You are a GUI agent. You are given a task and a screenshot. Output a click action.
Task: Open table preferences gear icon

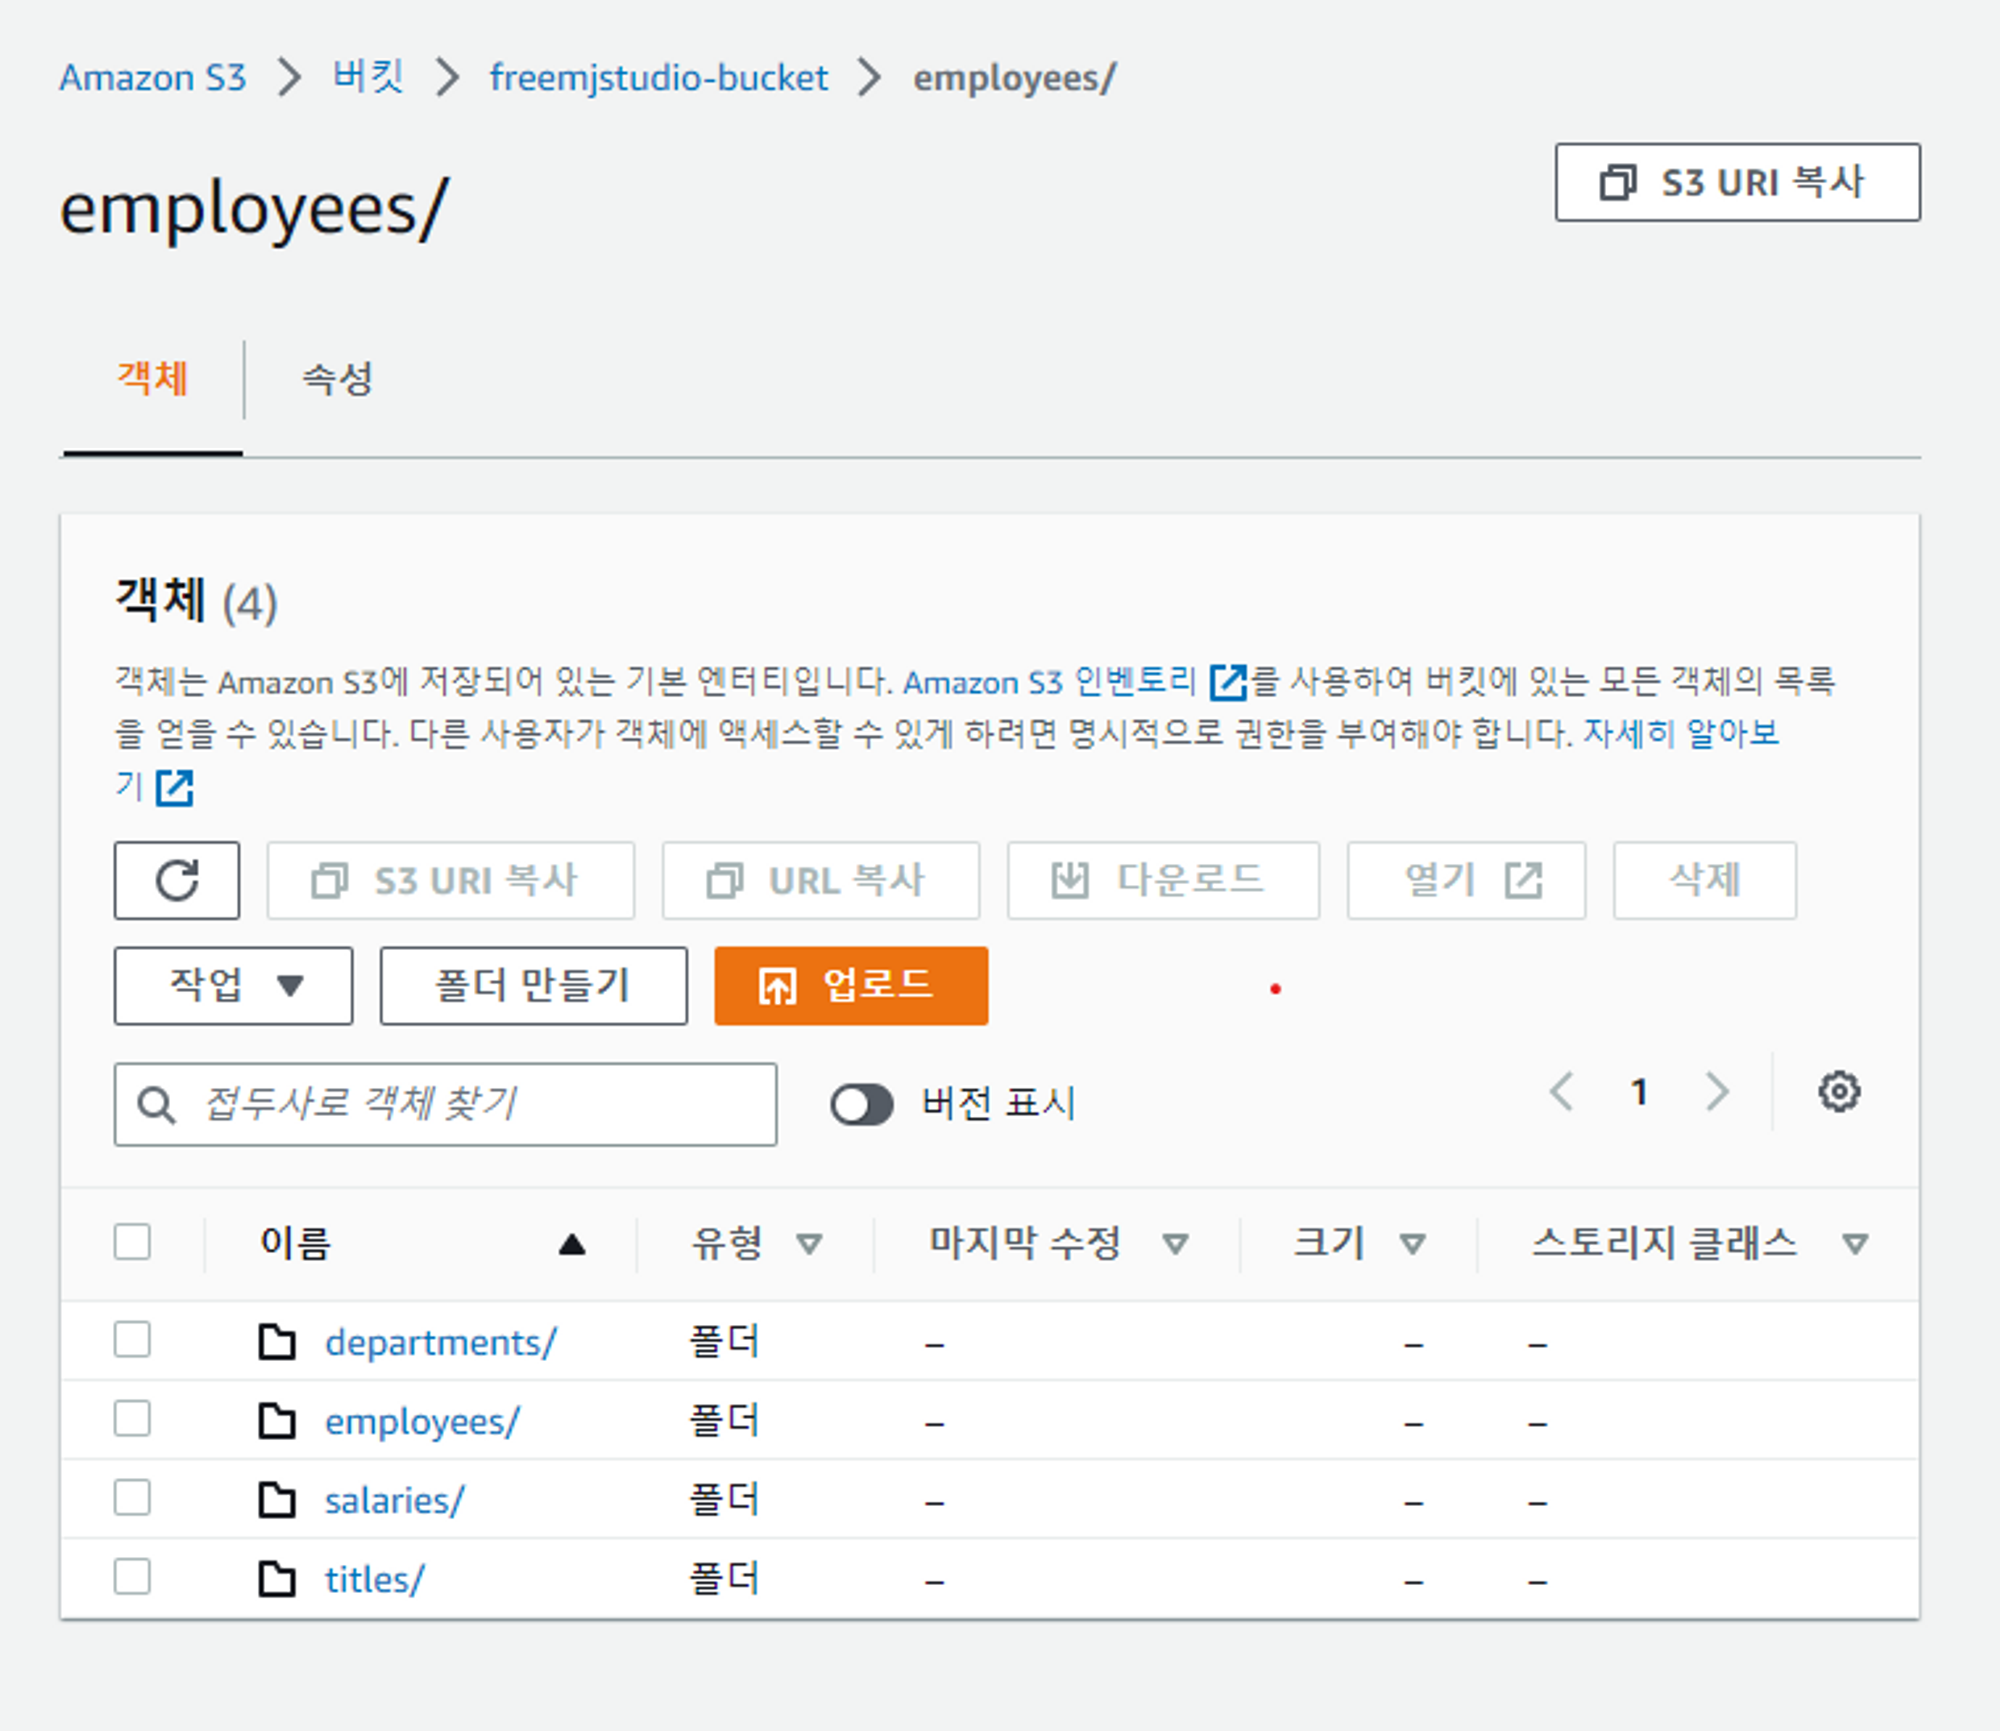point(1838,1091)
